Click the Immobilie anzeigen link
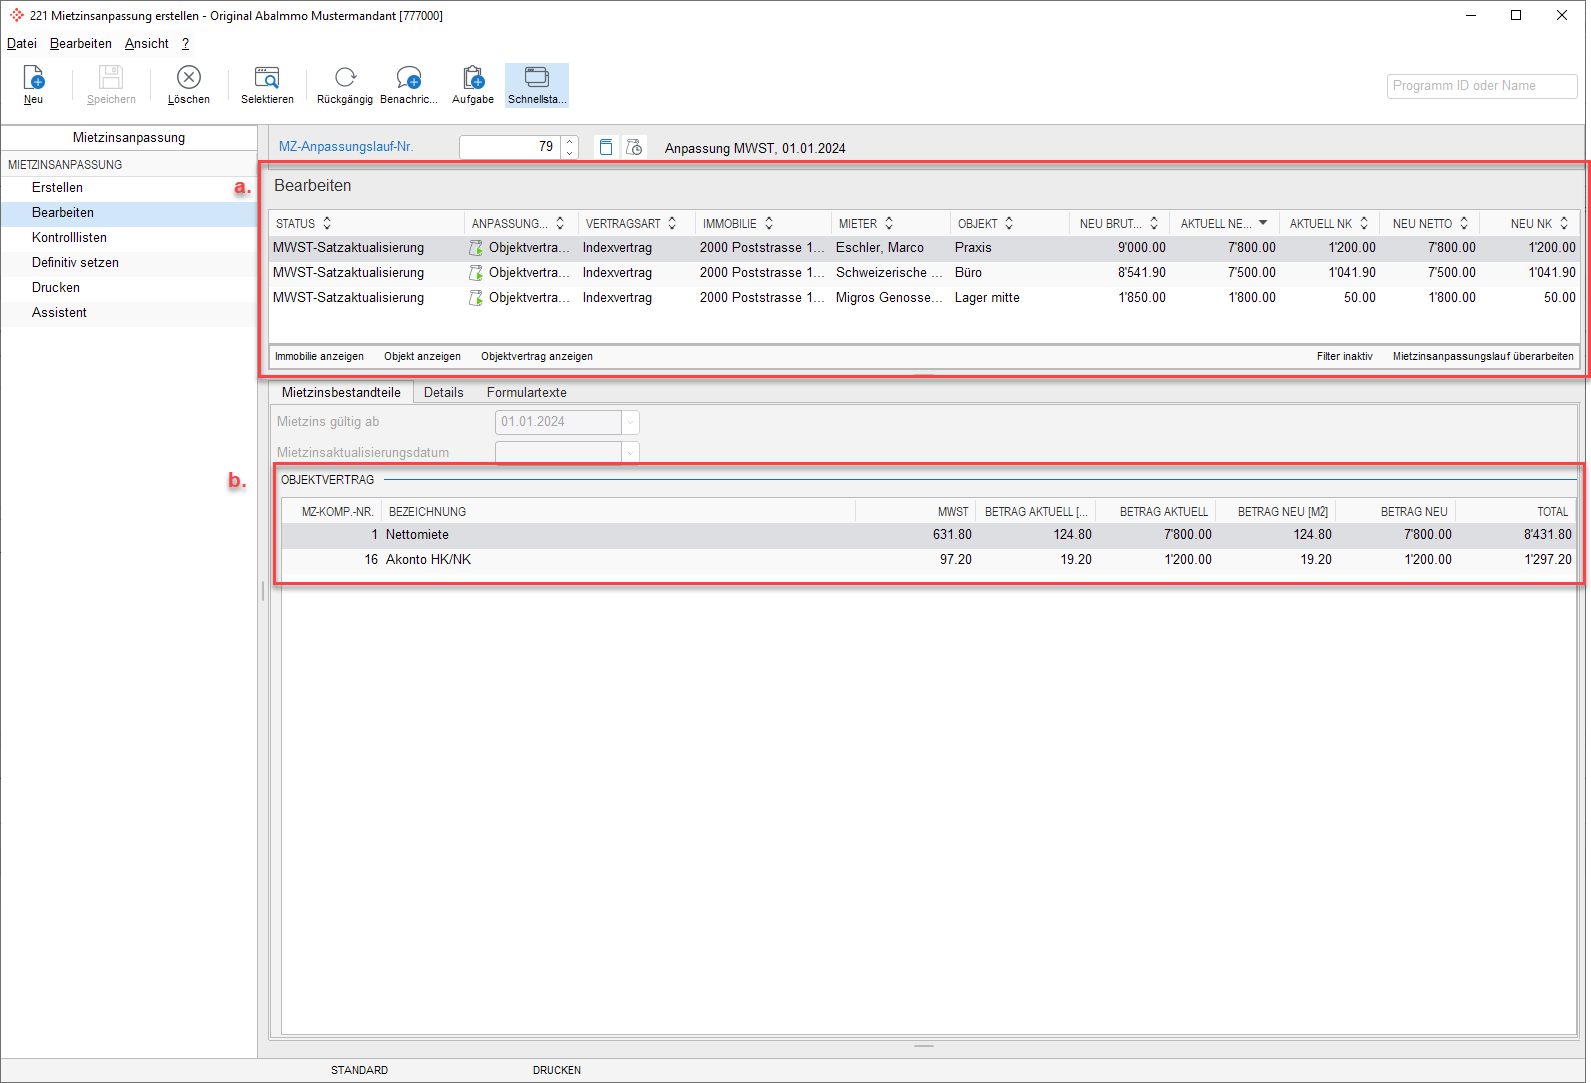 [x=319, y=356]
